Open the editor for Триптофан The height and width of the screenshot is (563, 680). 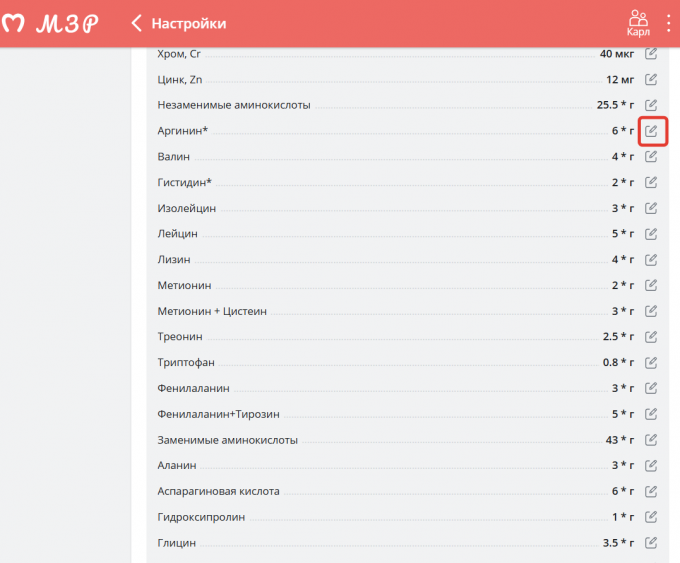pyautogui.click(x=651, y=362)
